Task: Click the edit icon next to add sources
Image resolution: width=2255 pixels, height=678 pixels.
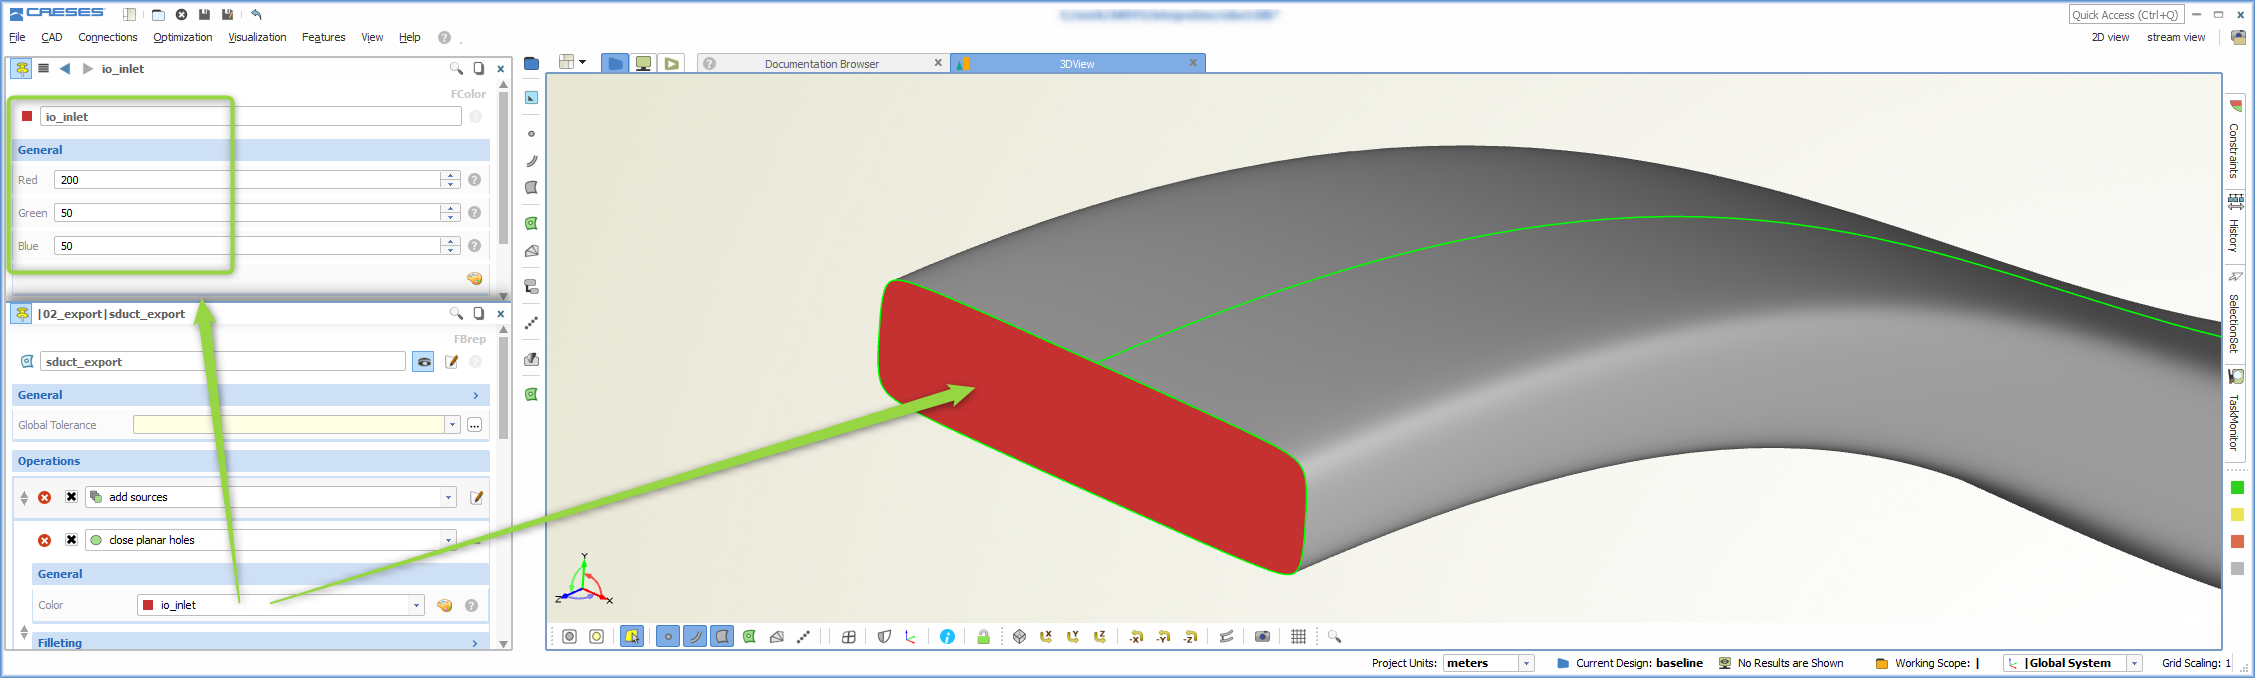Action: click(x=476, y=497)
